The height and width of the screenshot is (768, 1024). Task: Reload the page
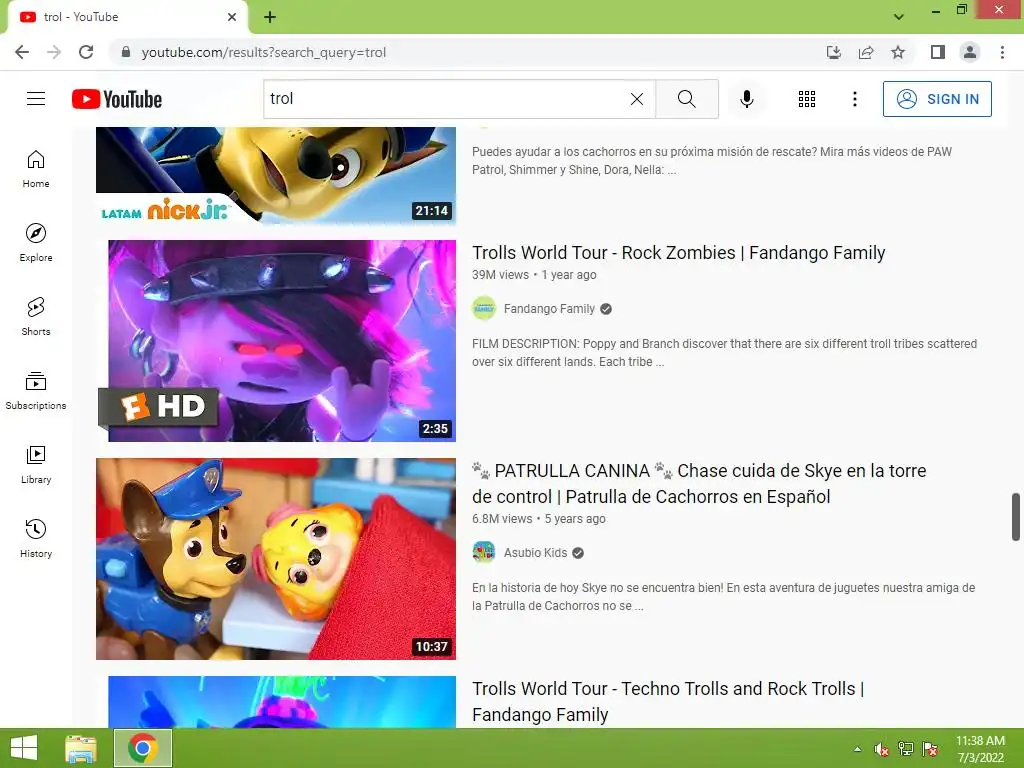(86, 52)
